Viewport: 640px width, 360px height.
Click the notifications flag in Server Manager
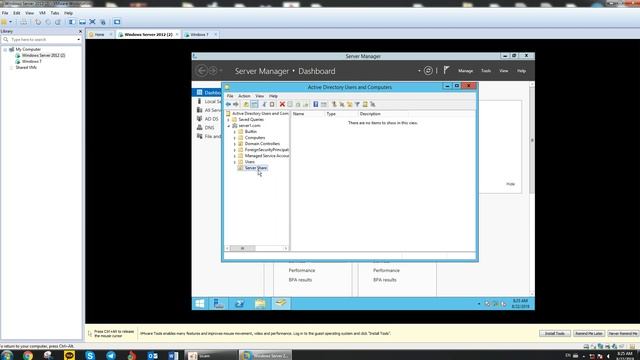point(446,70)
